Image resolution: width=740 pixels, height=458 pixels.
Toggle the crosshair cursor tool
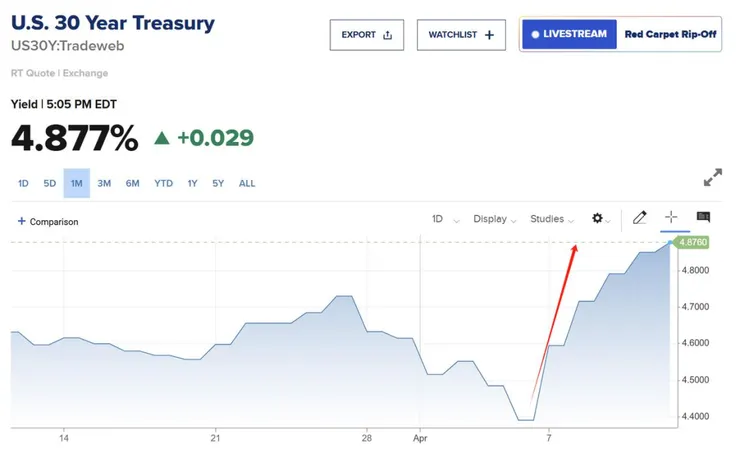coord(671,218)
